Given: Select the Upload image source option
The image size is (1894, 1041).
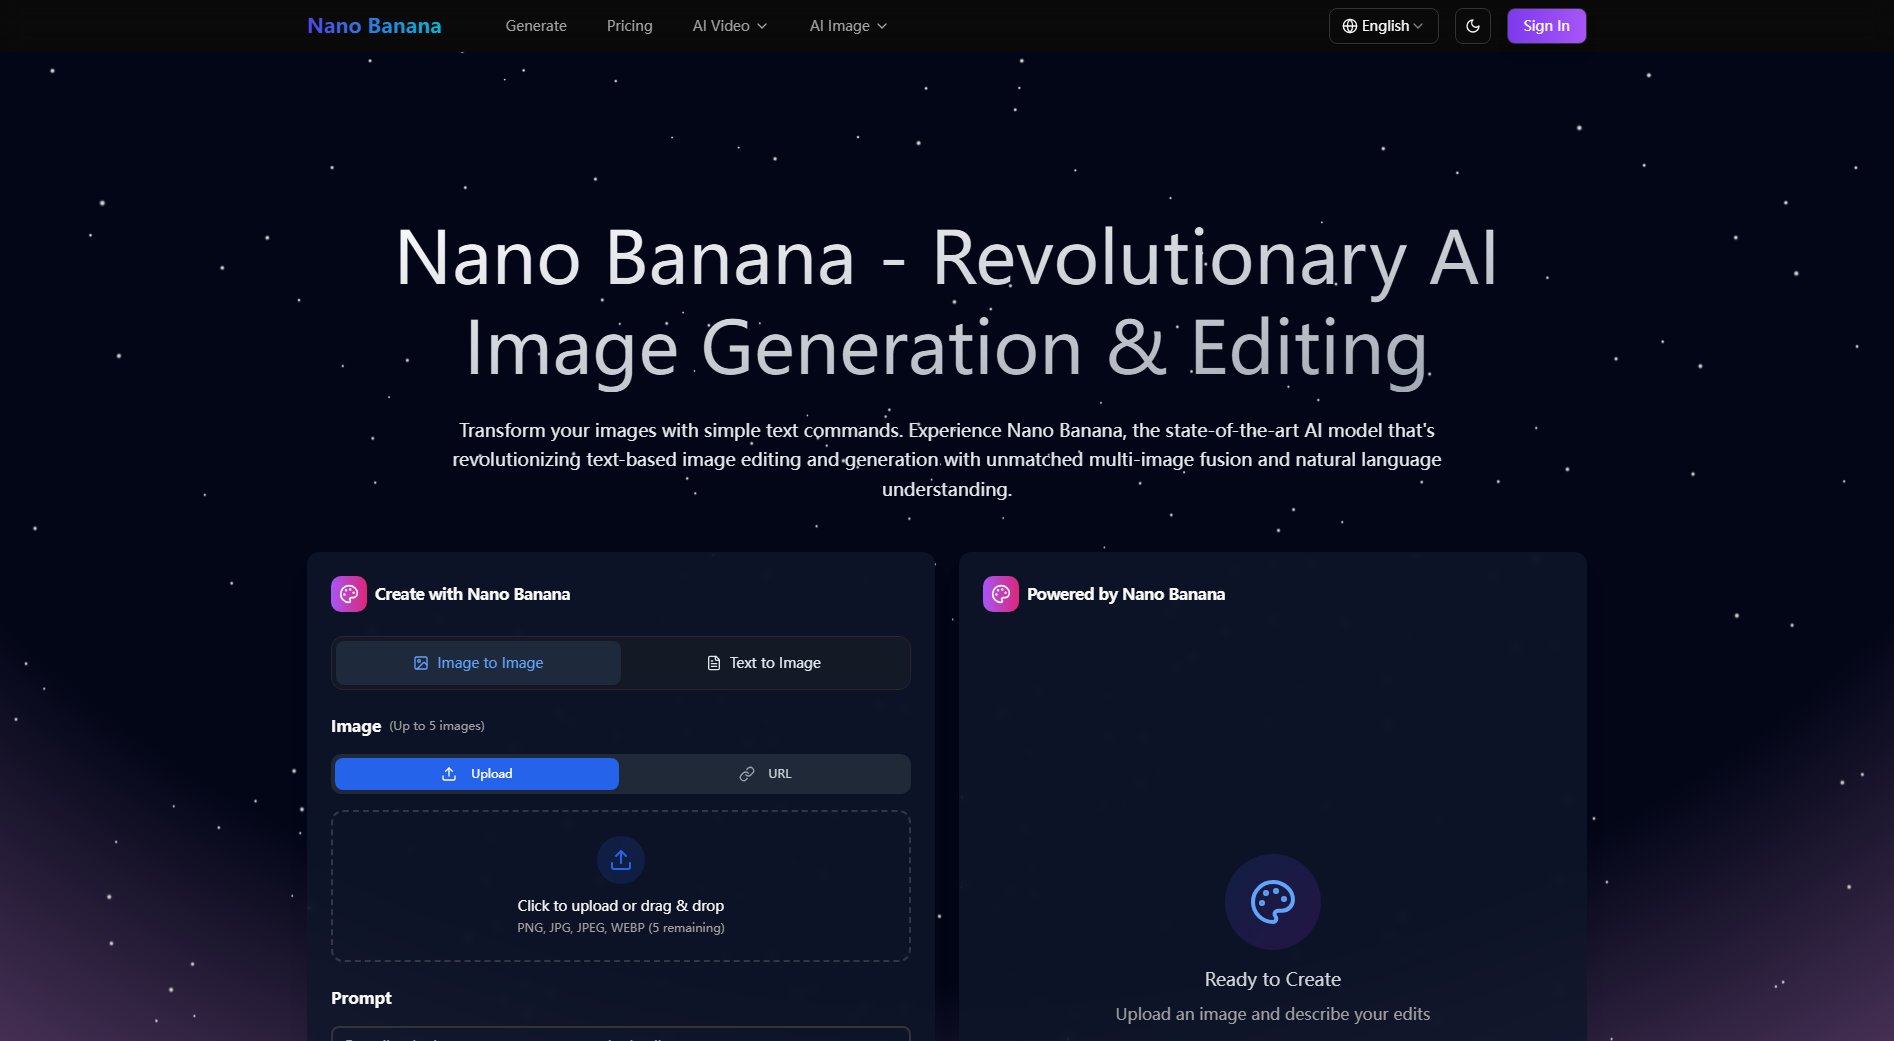Looking at the screenshot, I should pos(477,774).
